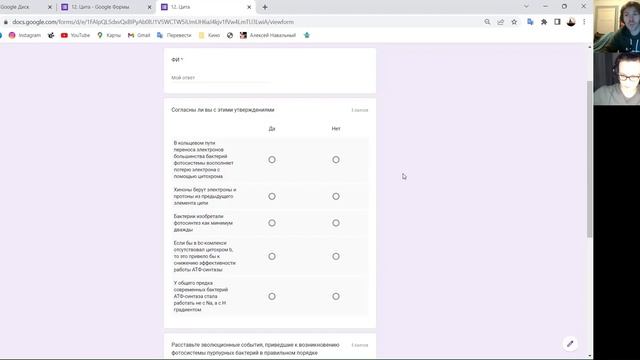Click the pencil edit form button
The width and height of the screenshot is (640, 360).
570,344
